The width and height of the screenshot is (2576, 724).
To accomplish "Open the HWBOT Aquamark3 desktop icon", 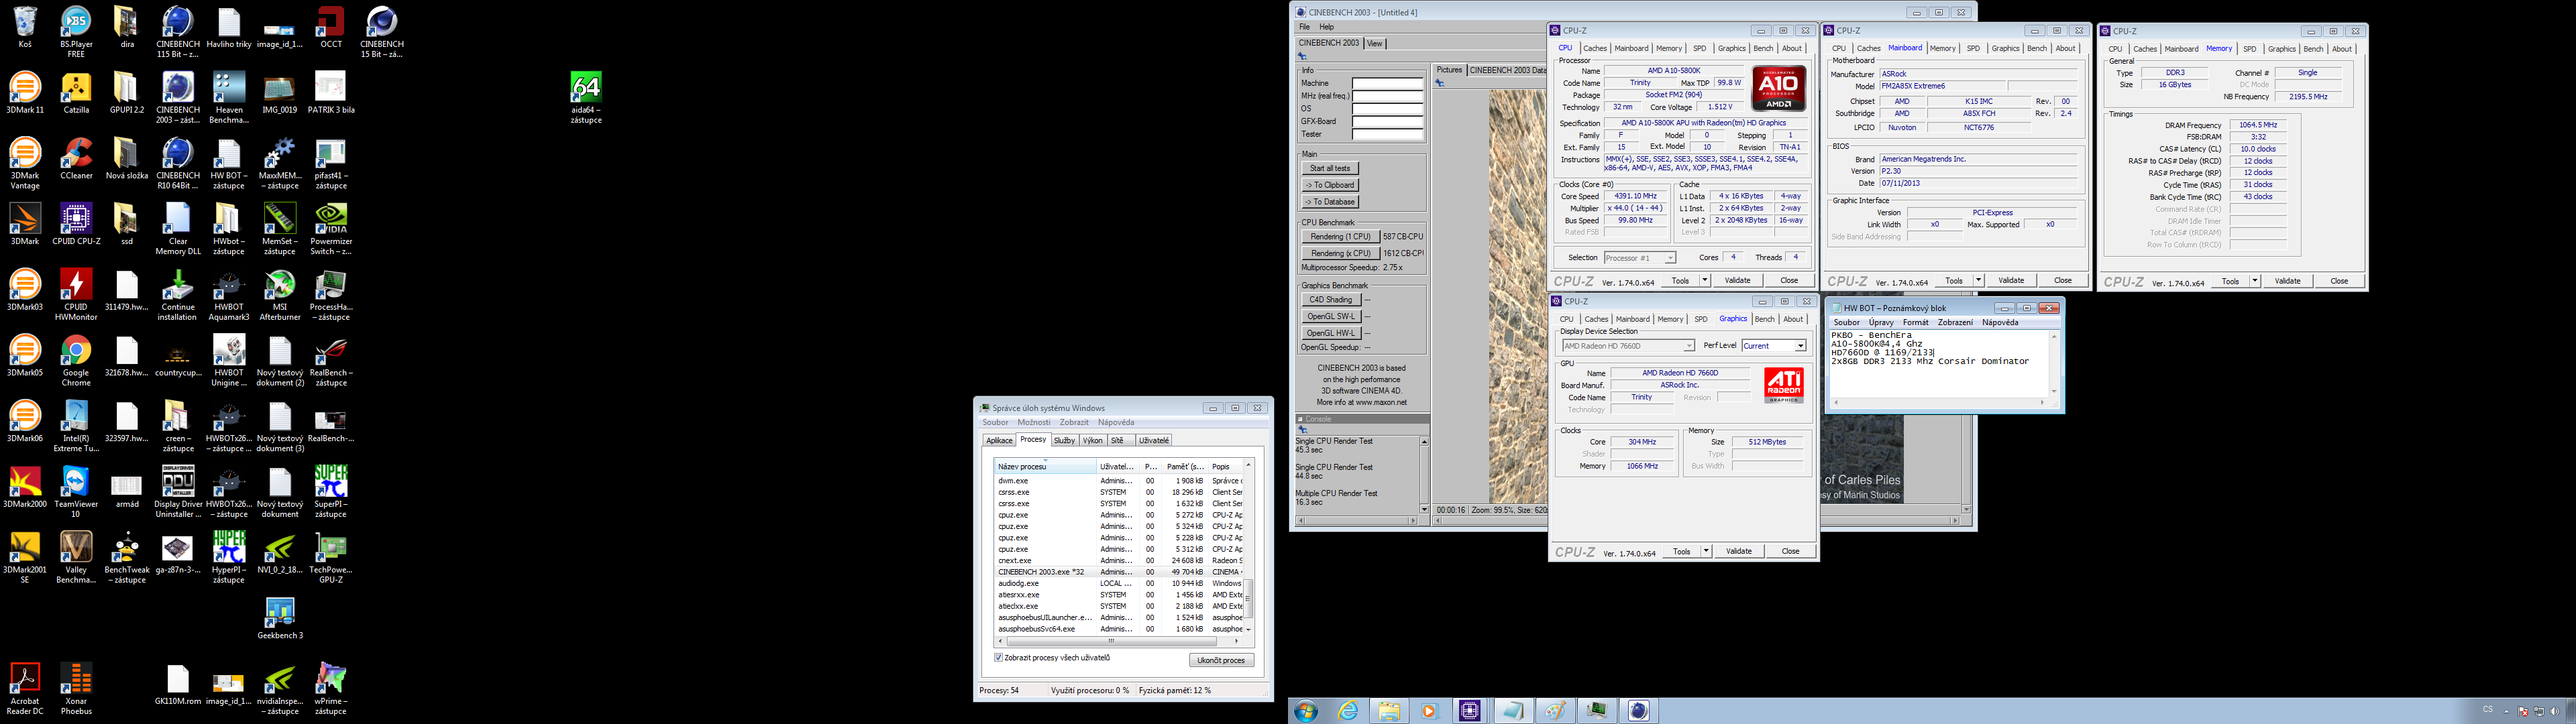I will click(229, 295).
